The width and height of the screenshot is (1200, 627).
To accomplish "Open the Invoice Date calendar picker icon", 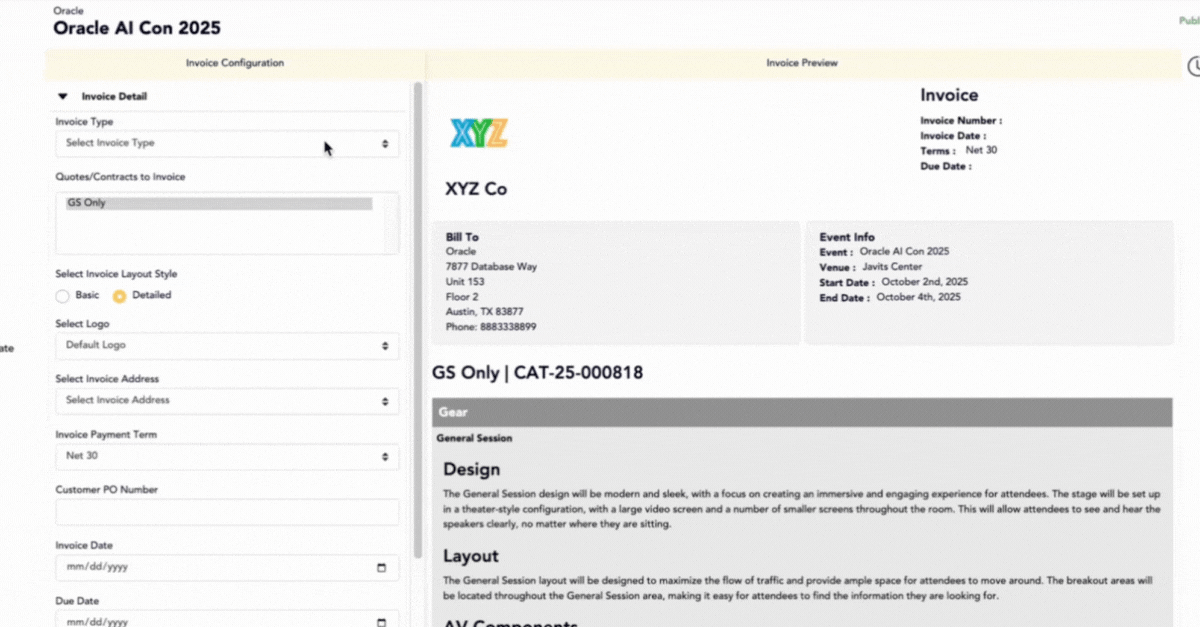I will pos(381,568).
